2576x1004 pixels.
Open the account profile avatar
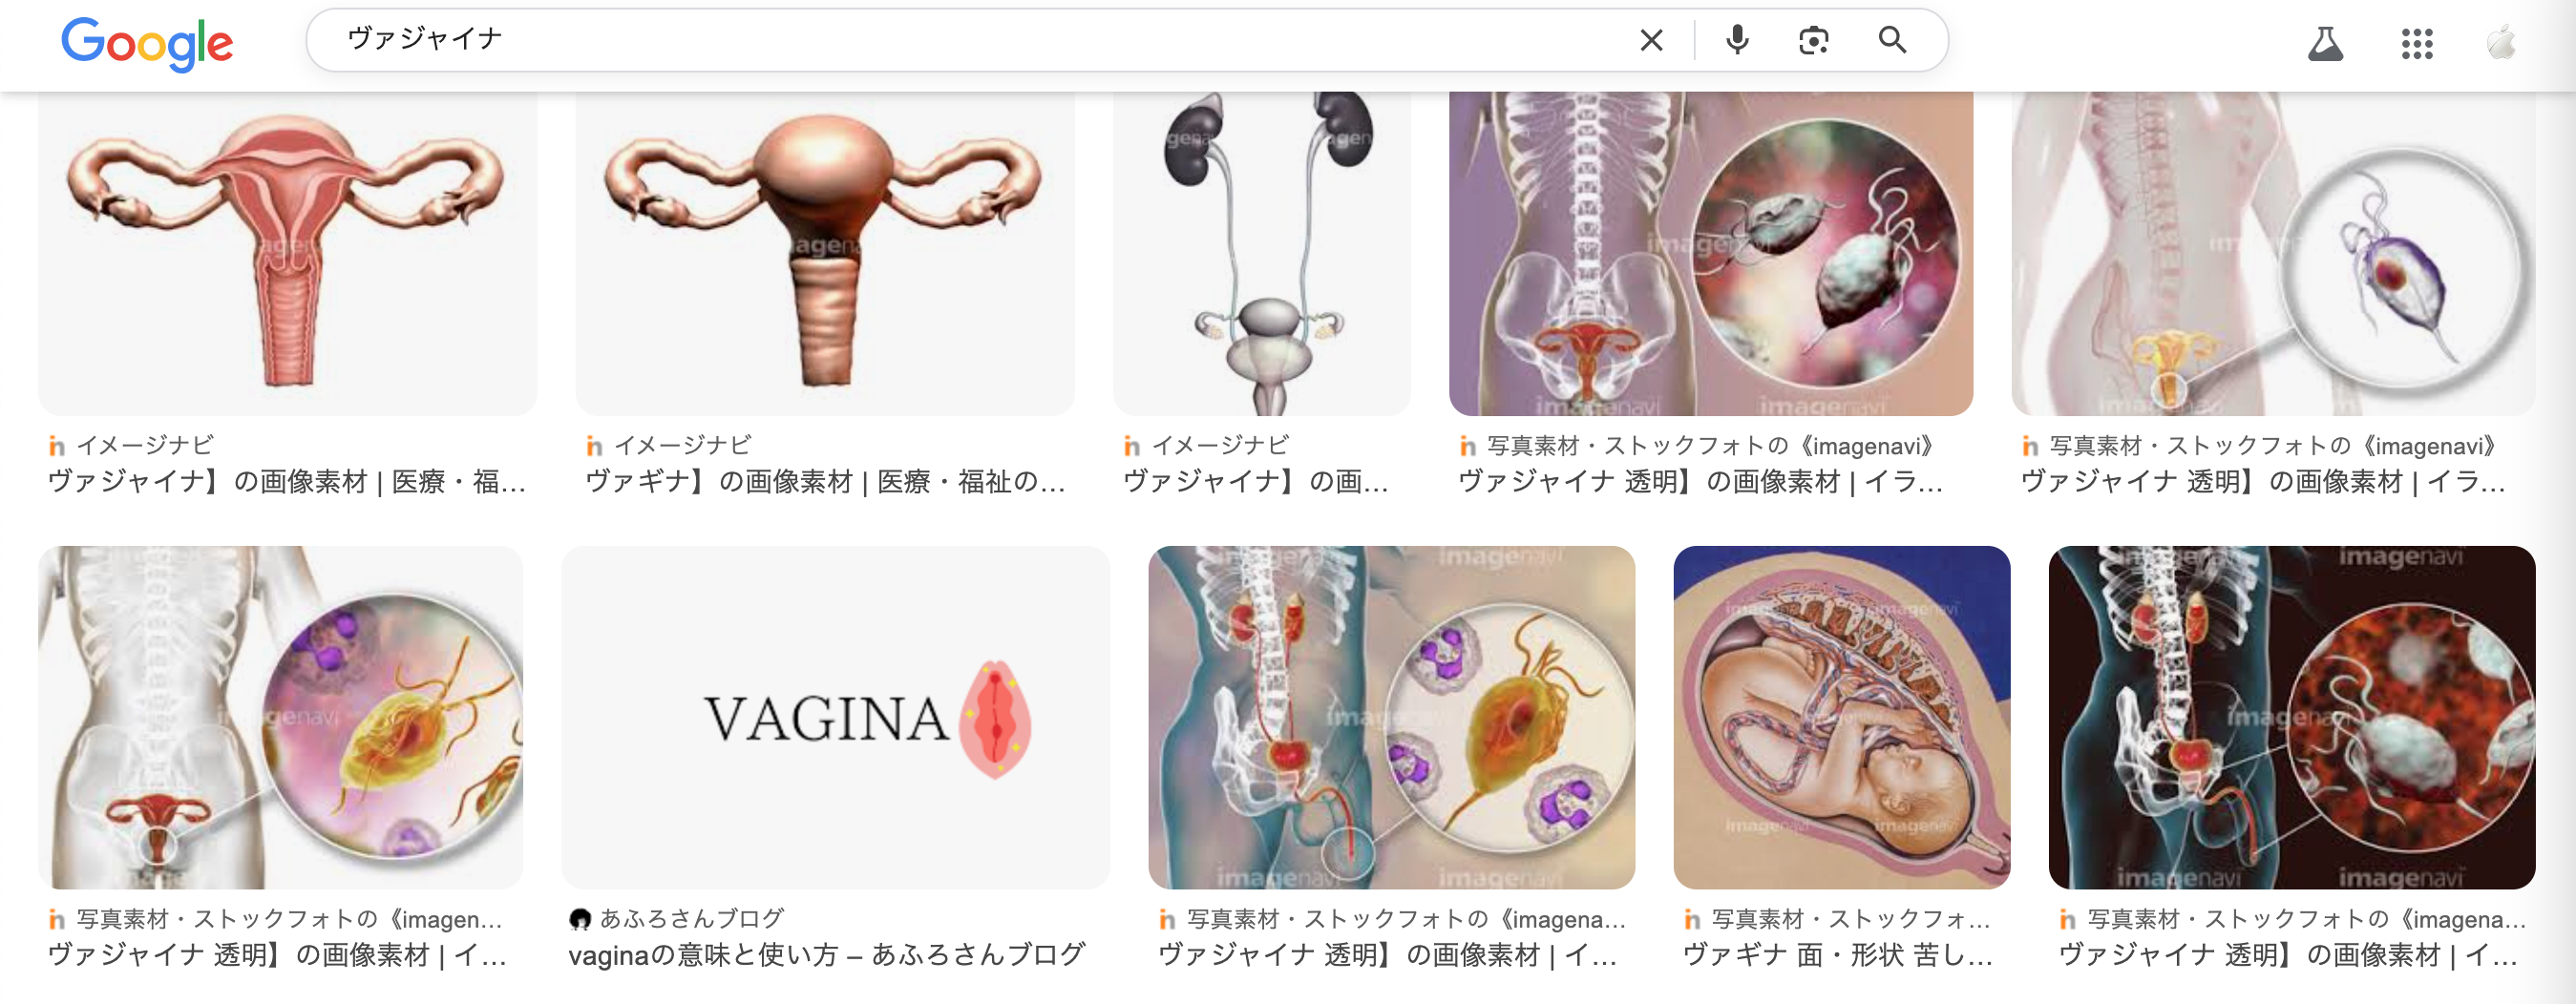click(2502, 43)
